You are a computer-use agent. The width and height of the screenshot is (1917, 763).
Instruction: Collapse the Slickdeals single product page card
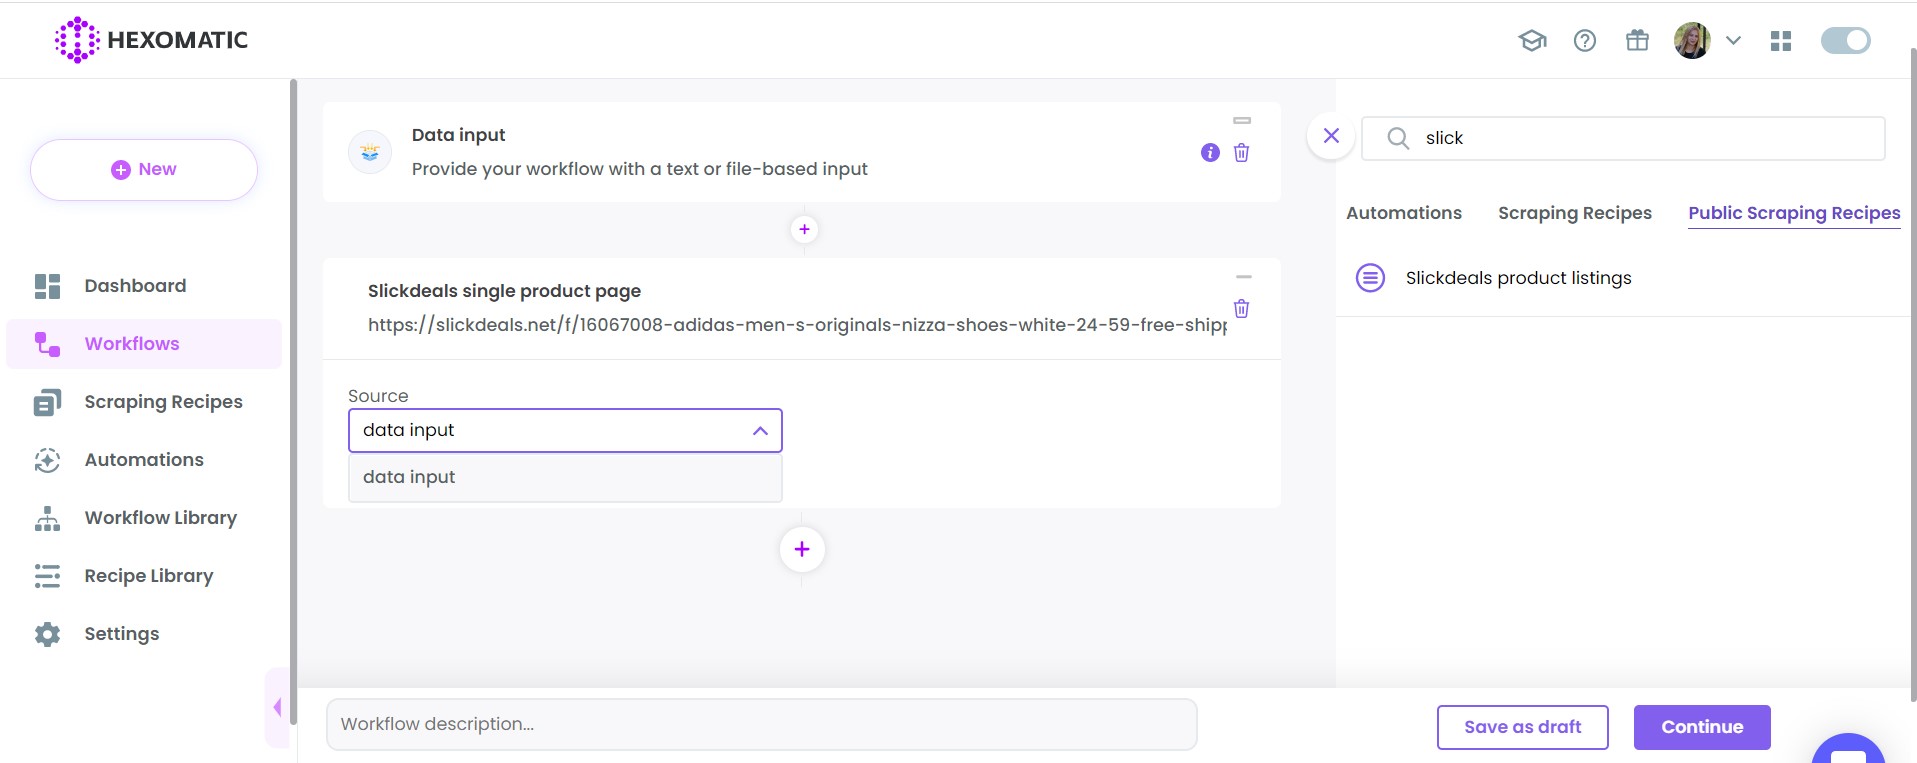pos(1243,277)
